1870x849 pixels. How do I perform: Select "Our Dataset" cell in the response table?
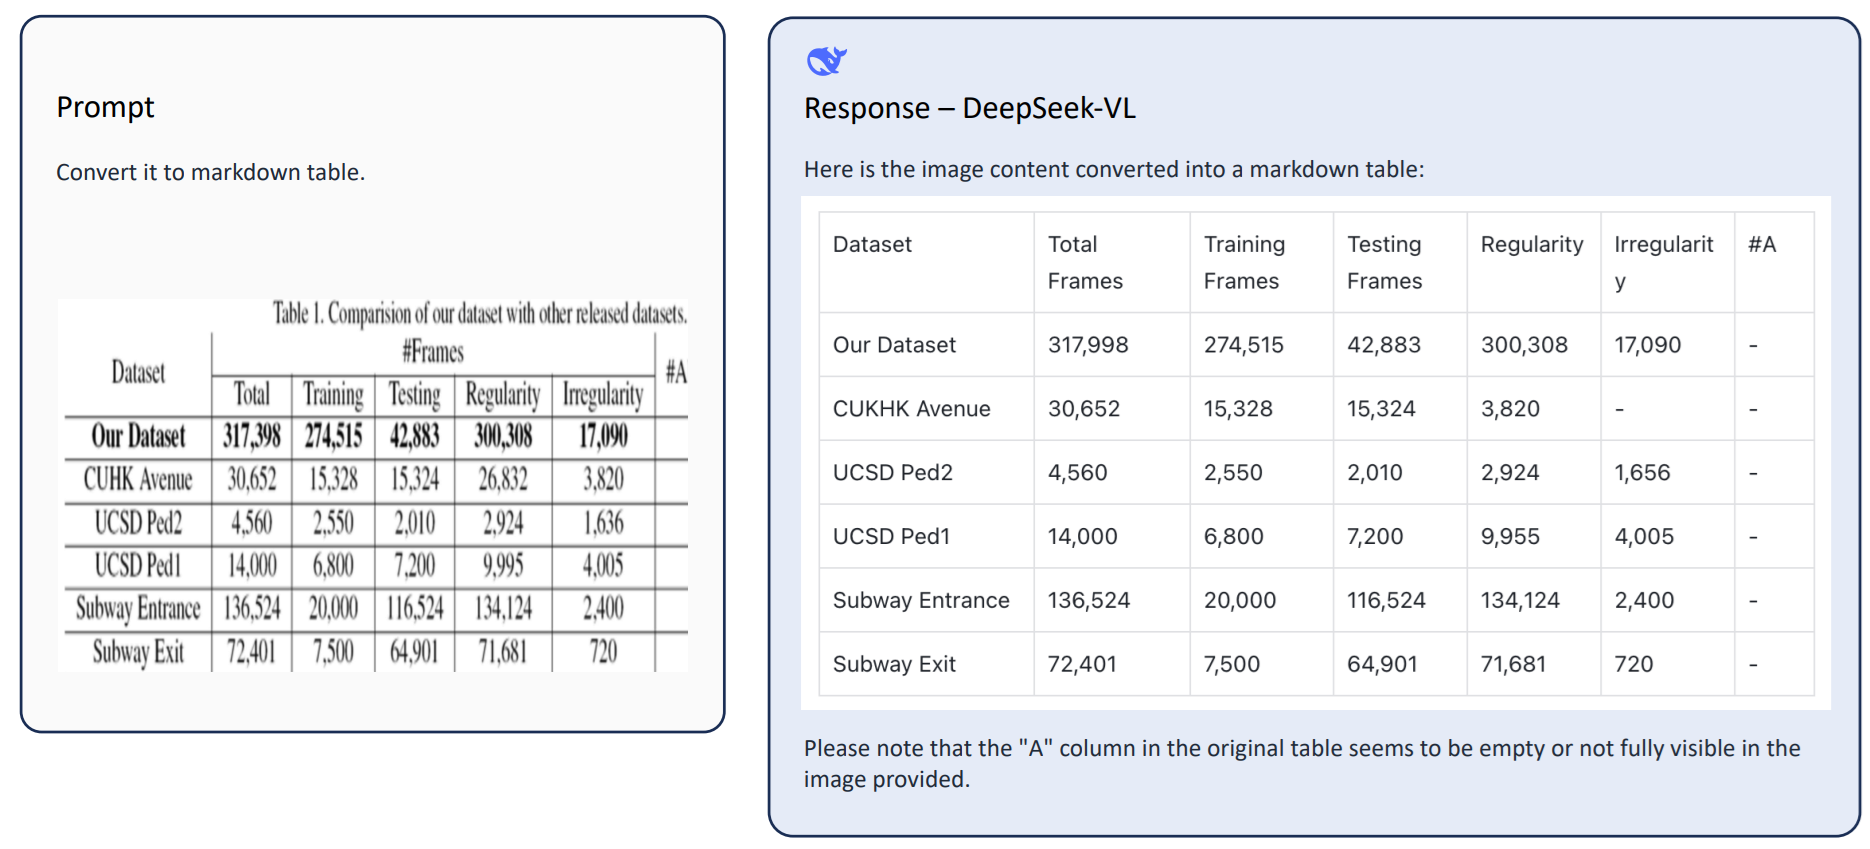(x=894, y=345)
